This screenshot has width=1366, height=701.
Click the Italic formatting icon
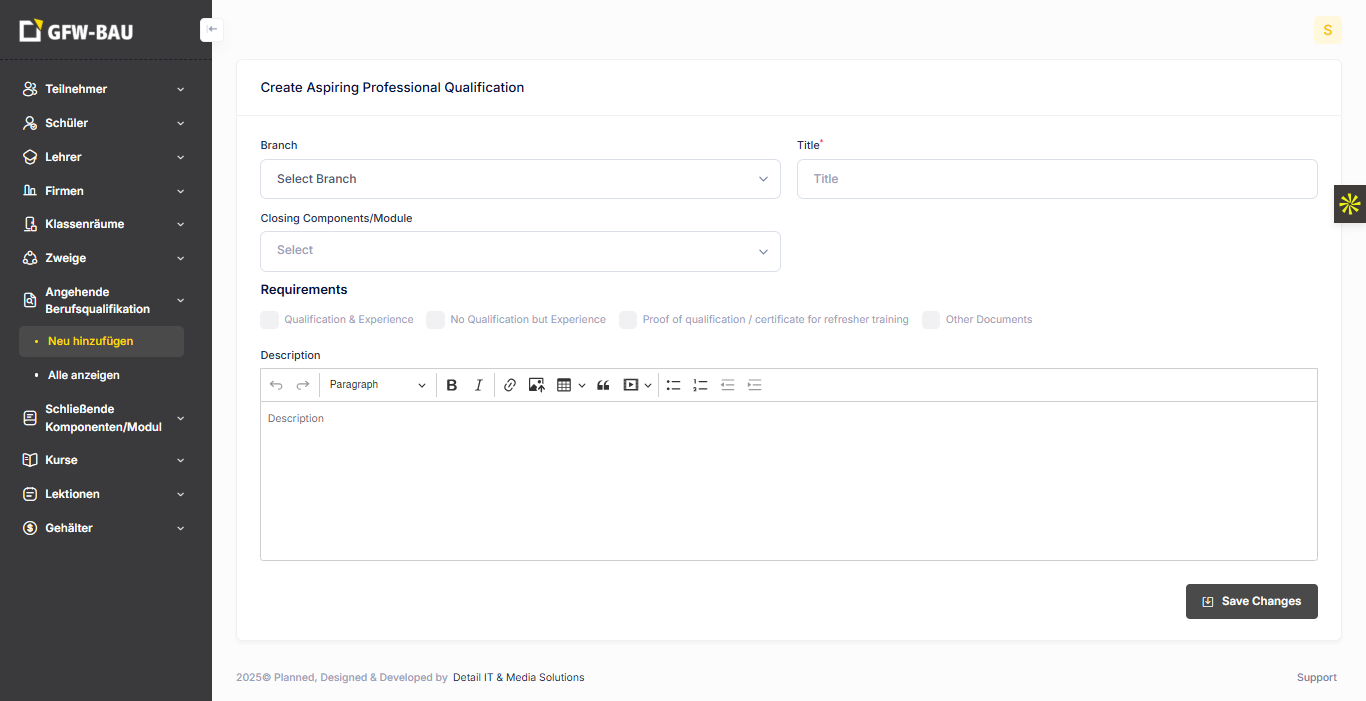click(478, 385)
